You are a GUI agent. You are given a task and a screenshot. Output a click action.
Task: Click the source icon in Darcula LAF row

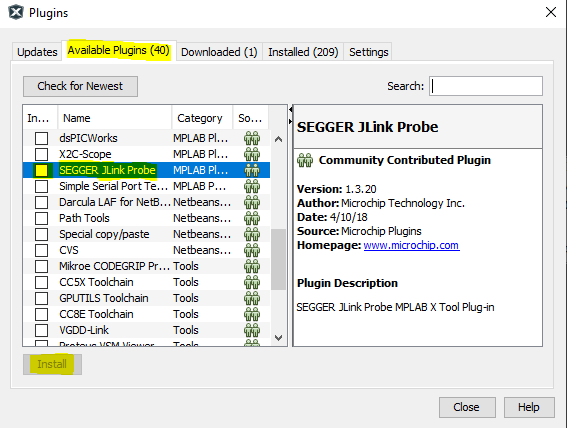(252, 202)
